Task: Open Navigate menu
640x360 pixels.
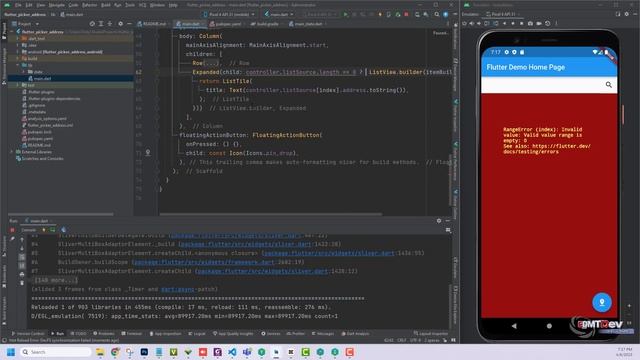Action: click(x=57, y=5)
